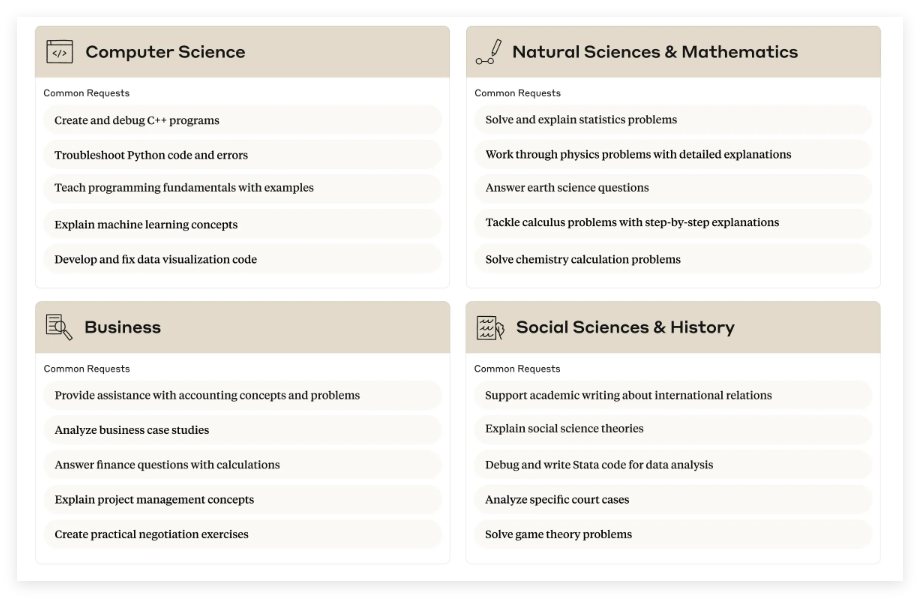Select 'Tackle calculus problems' request
The image size is (920, 598).
click(632, 223)
